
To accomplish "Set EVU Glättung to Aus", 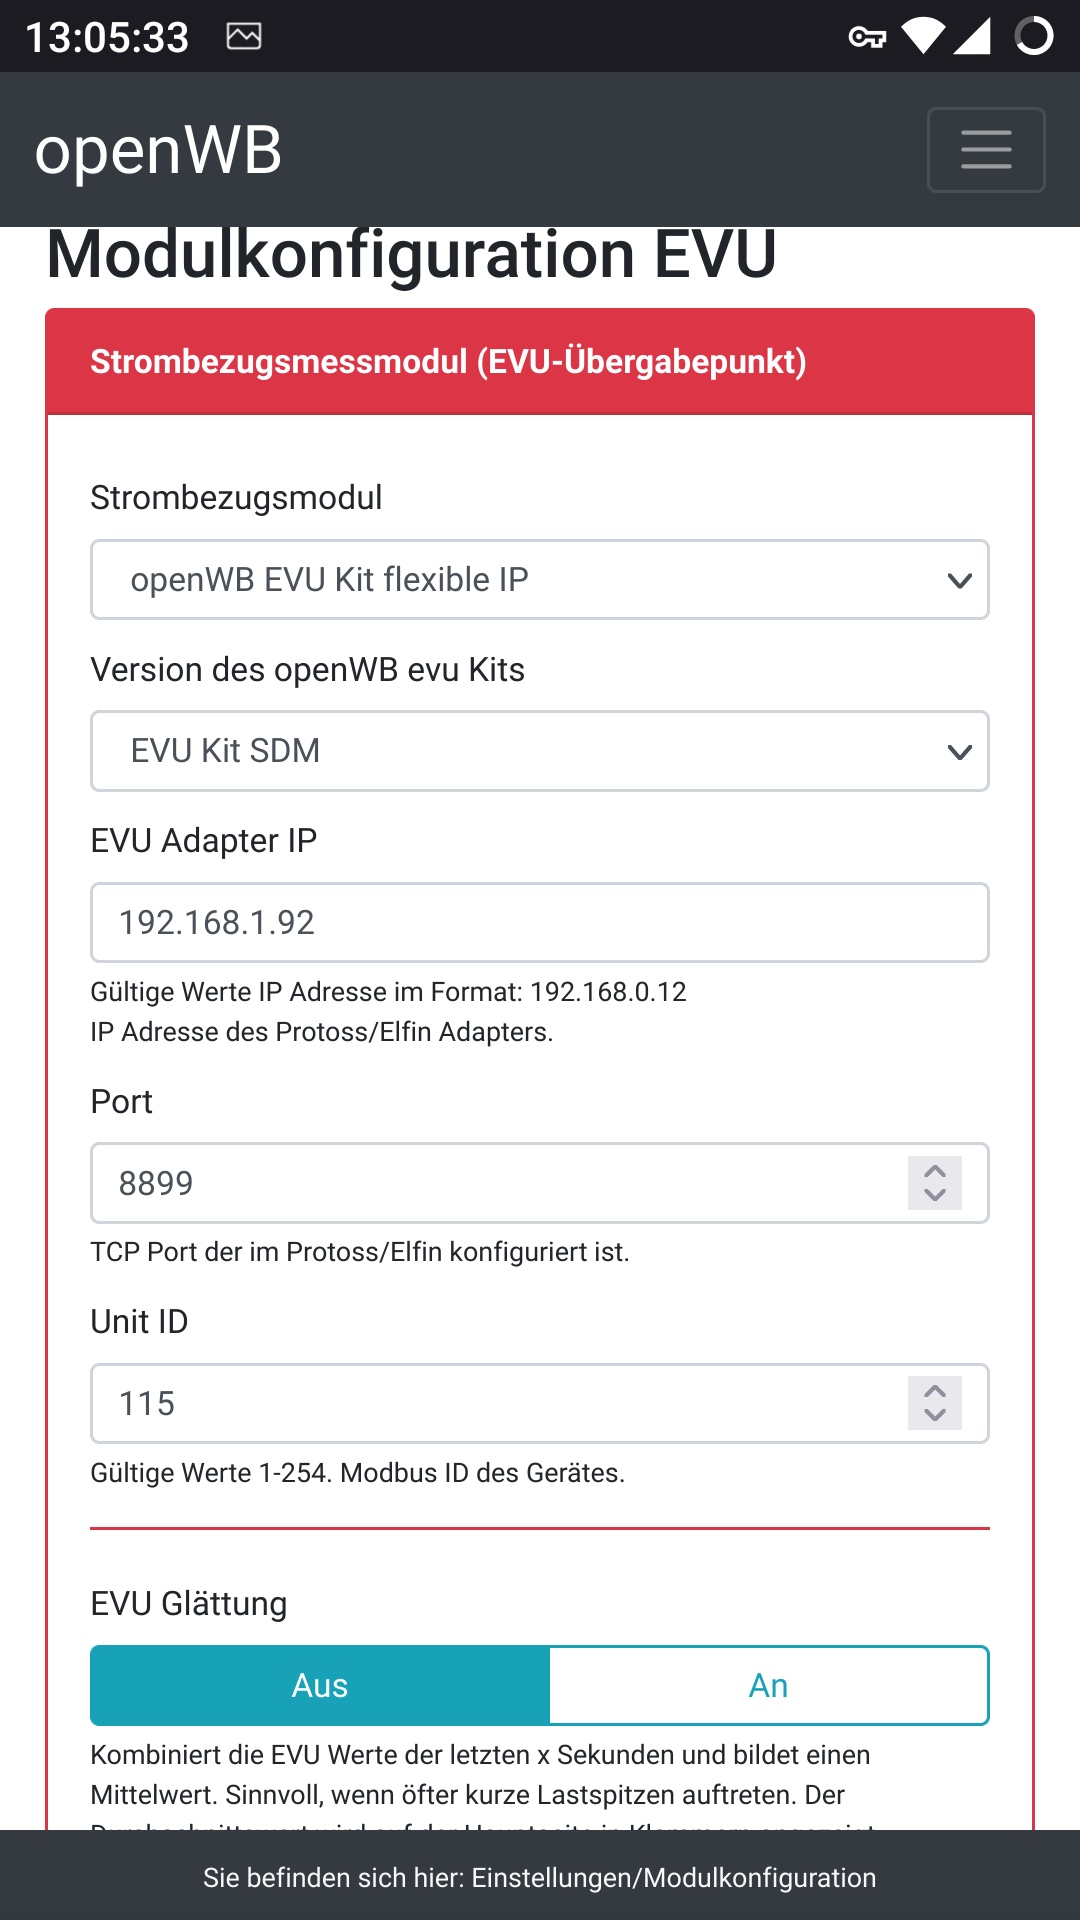I will (320, 1686).
